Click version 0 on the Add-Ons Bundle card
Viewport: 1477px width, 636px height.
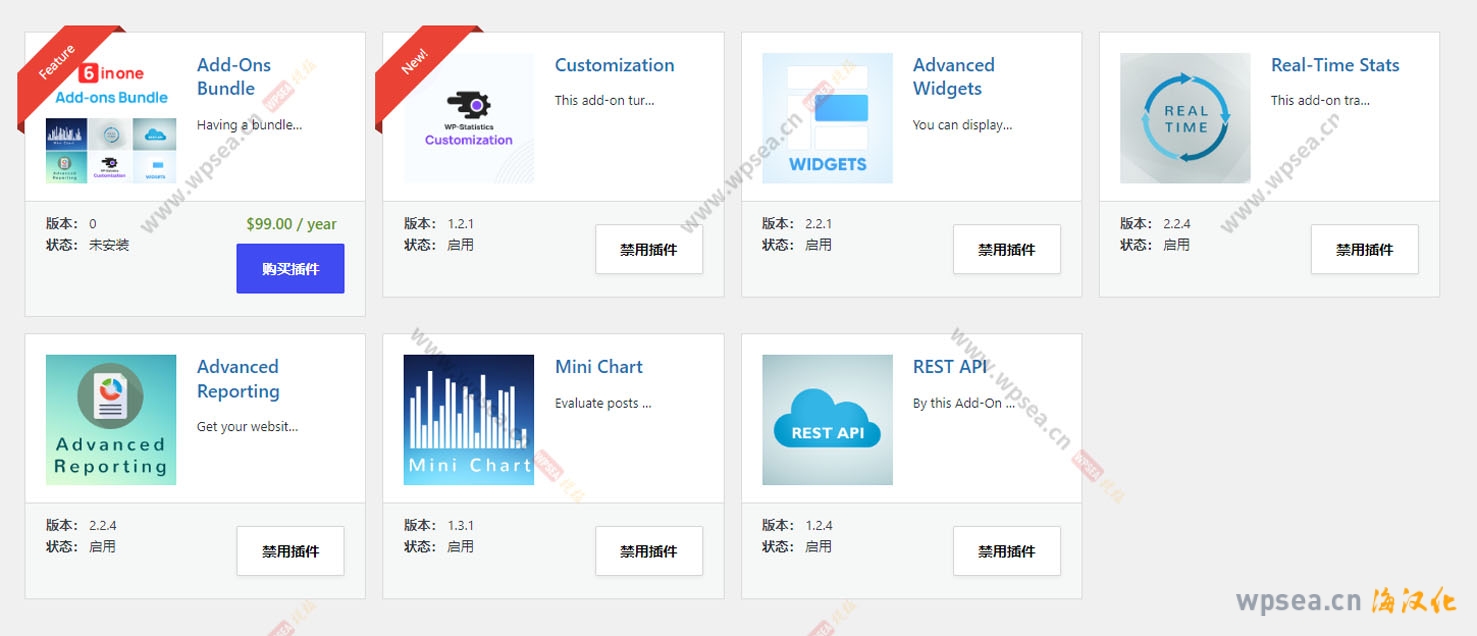coord(93,224)
